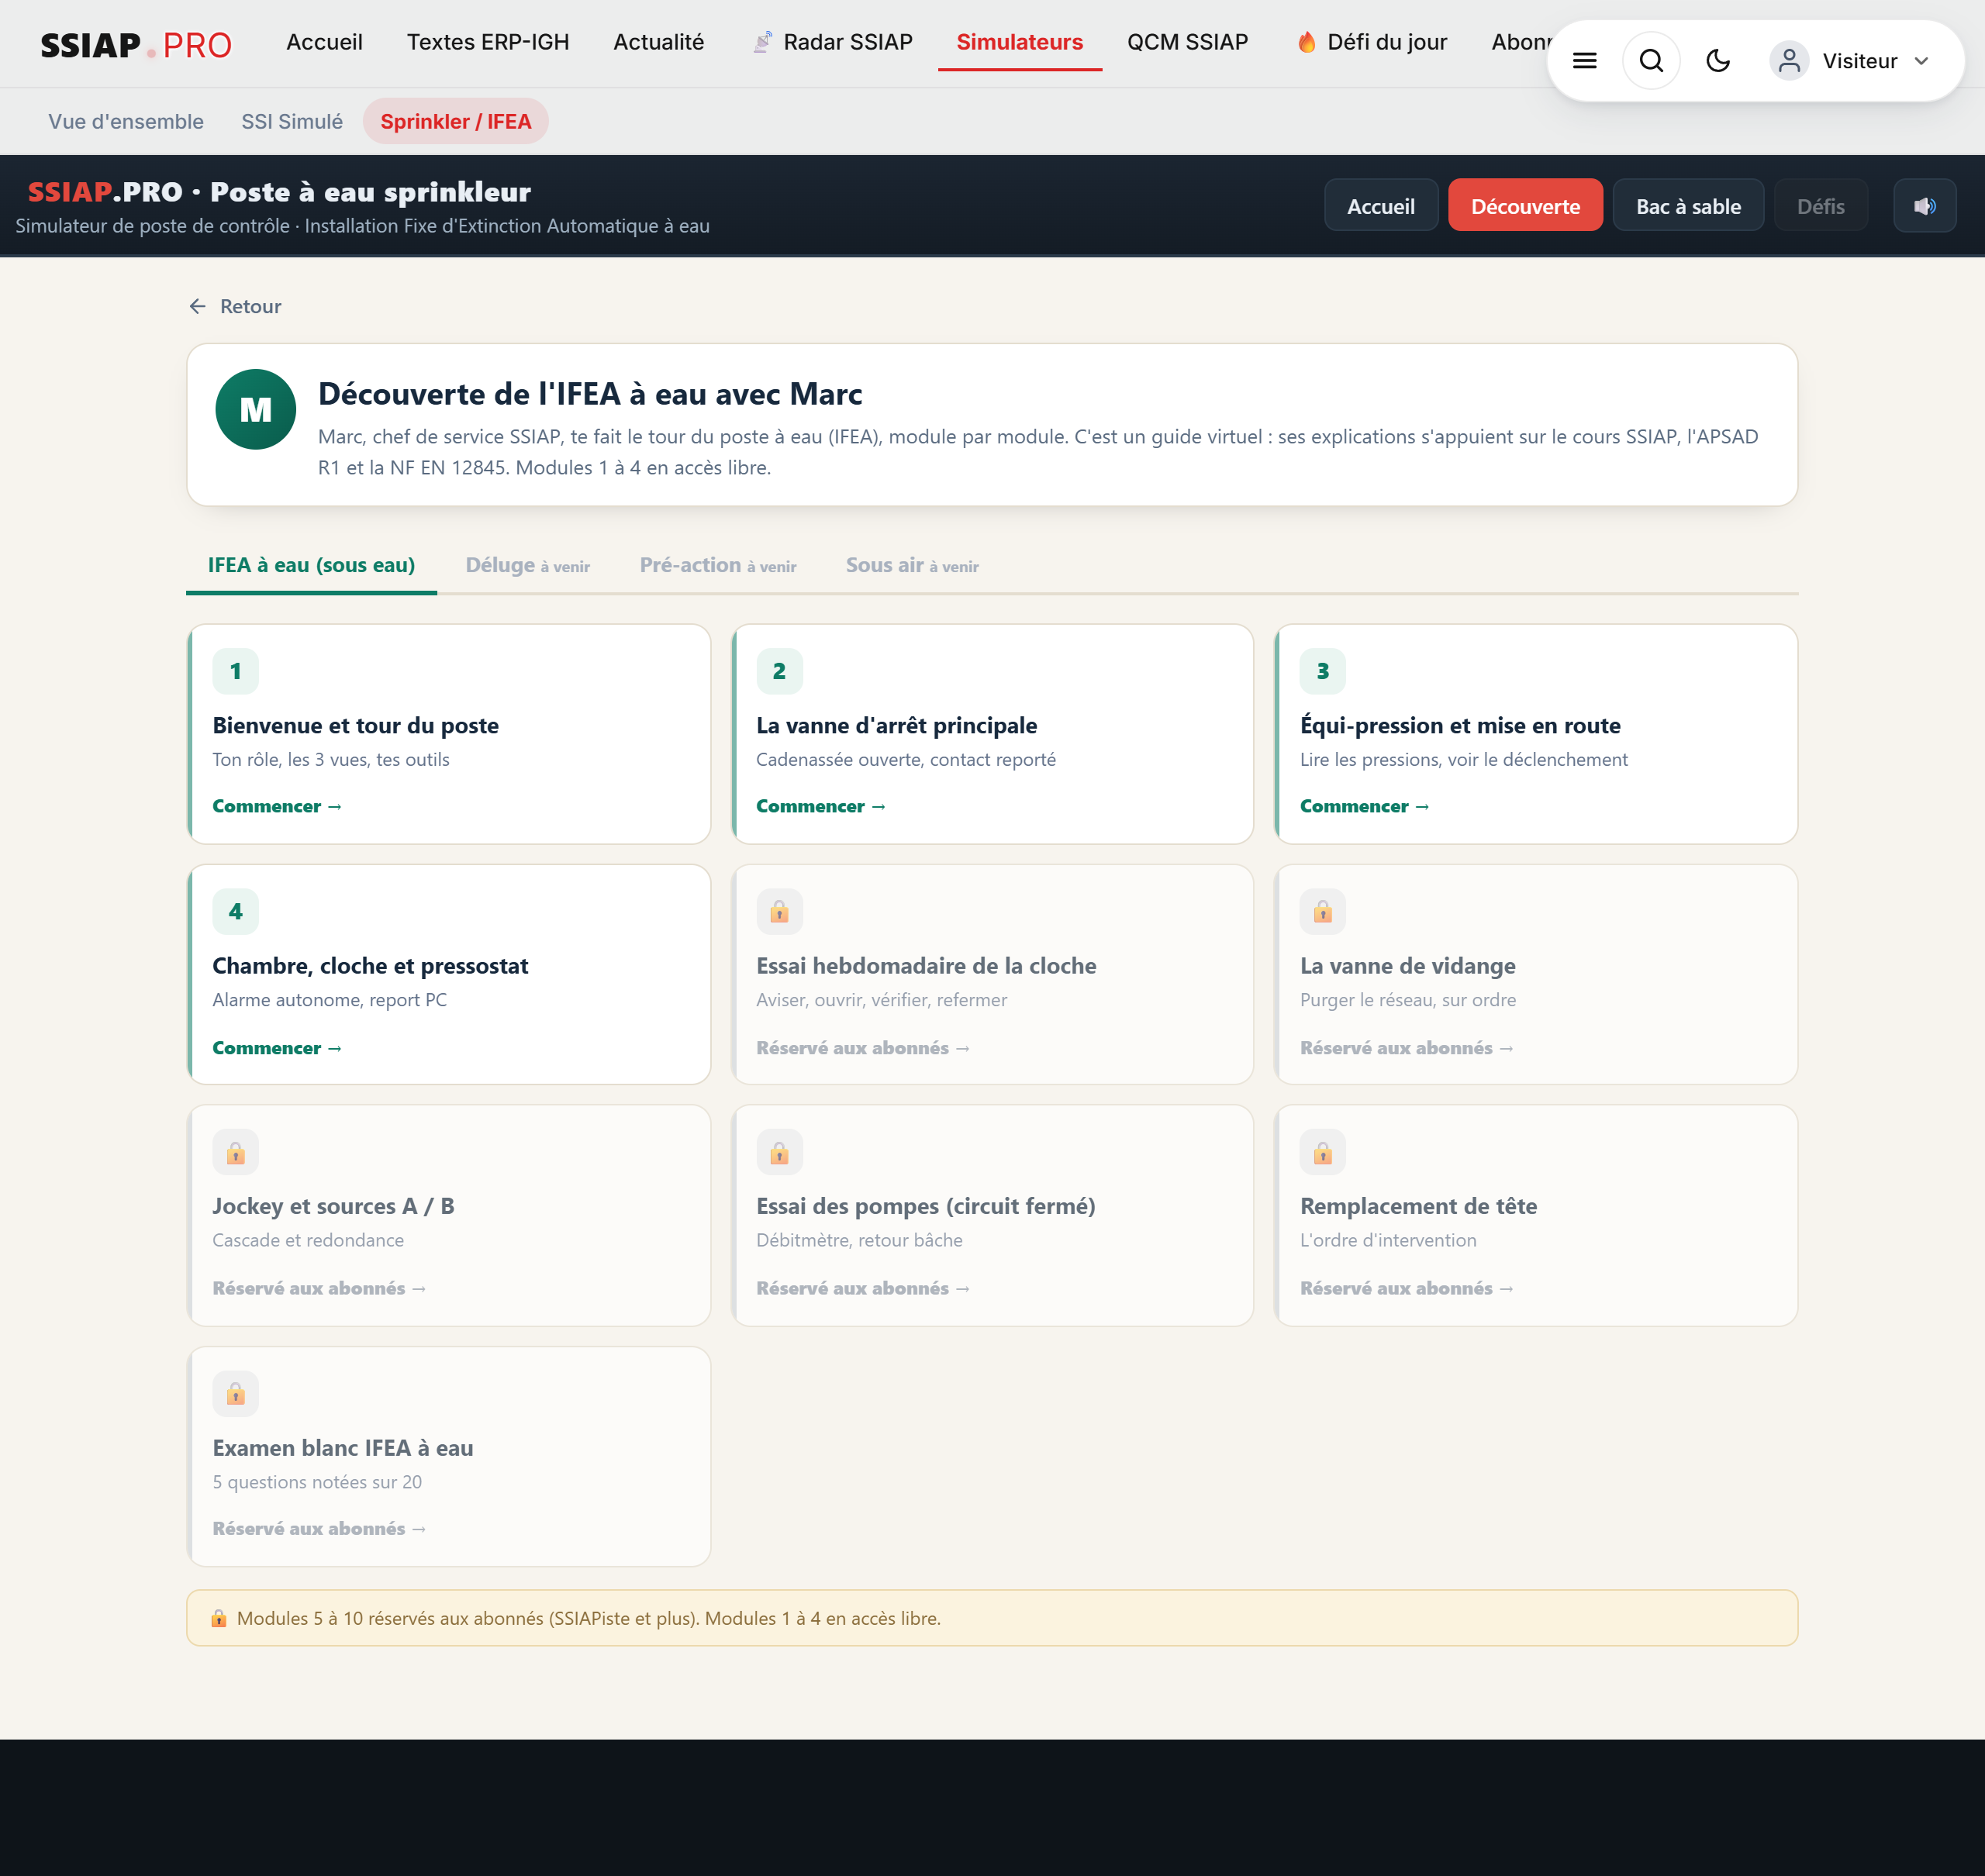Expand the Visiteur account dropdown chevron
The height and width of the screenshot is (1876, 1985).
coord(1921,61)
